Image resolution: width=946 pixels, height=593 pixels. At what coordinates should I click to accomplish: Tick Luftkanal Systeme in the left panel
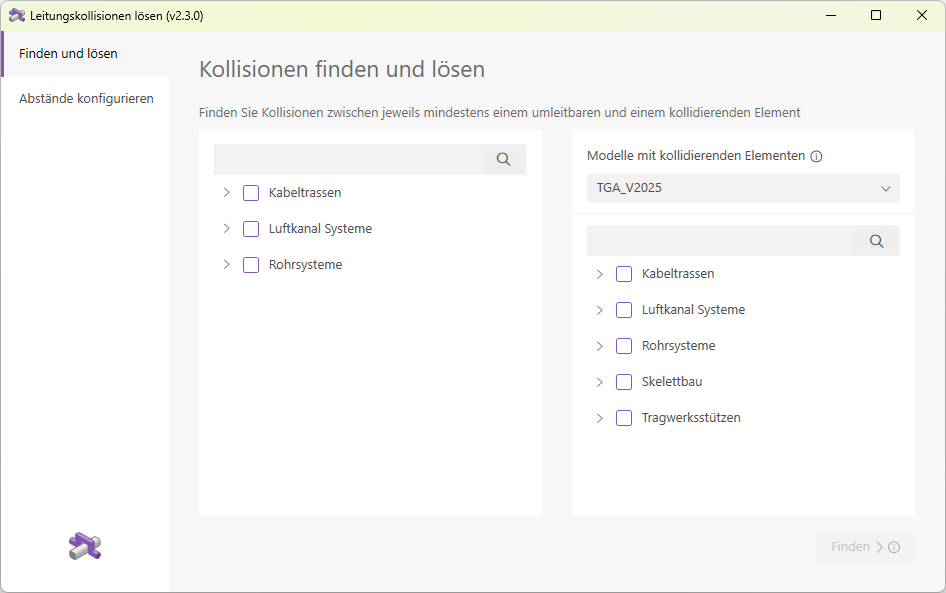[x=250, y=228]
